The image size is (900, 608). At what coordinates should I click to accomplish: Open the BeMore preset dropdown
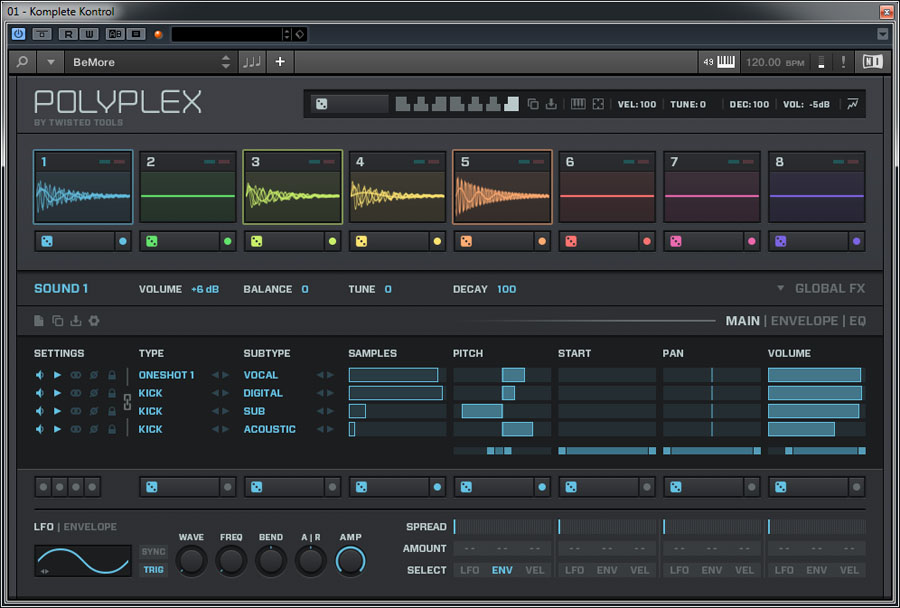point(225,62)
